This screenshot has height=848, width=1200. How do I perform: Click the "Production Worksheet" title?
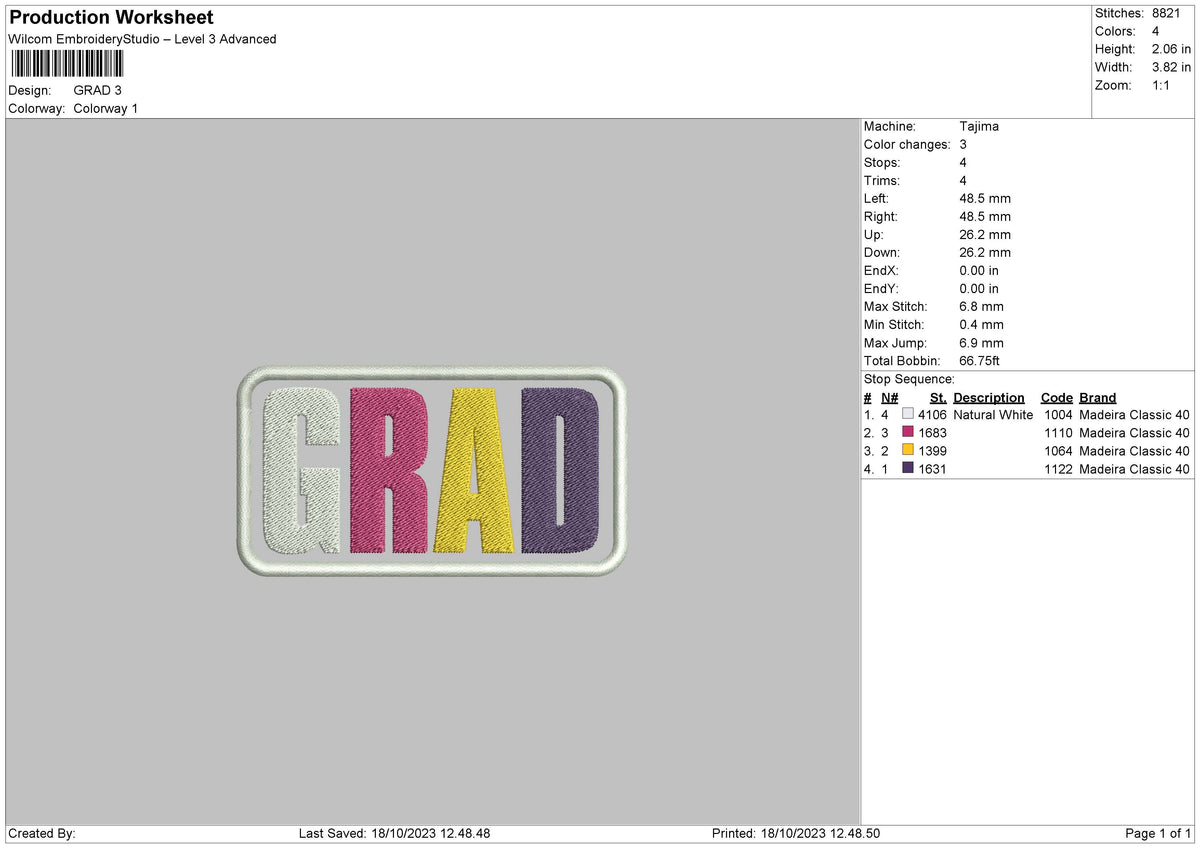click(111, 18)
